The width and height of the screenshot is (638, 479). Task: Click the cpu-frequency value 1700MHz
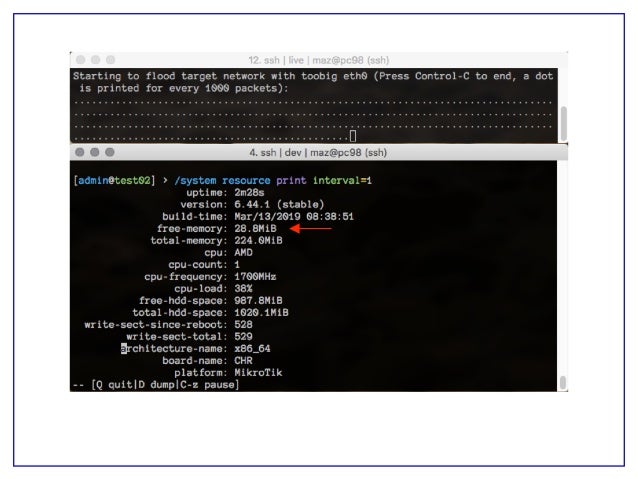[x=255, y=277]
